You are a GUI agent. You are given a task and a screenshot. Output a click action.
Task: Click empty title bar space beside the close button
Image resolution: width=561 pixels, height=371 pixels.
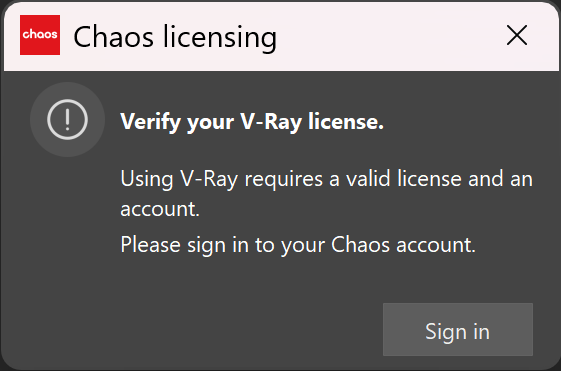pos(394,36)
